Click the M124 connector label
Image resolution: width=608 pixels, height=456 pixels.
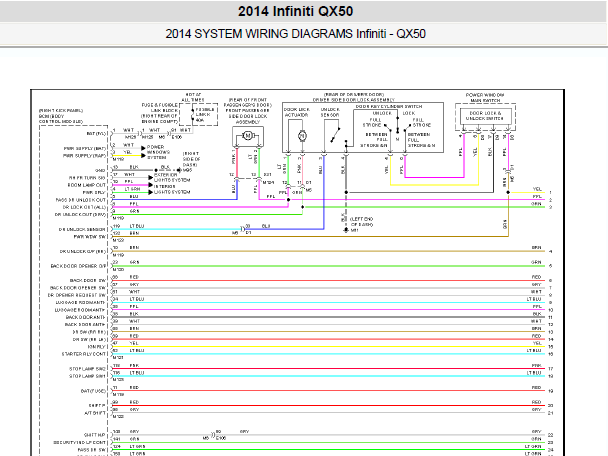pos(268,183)
